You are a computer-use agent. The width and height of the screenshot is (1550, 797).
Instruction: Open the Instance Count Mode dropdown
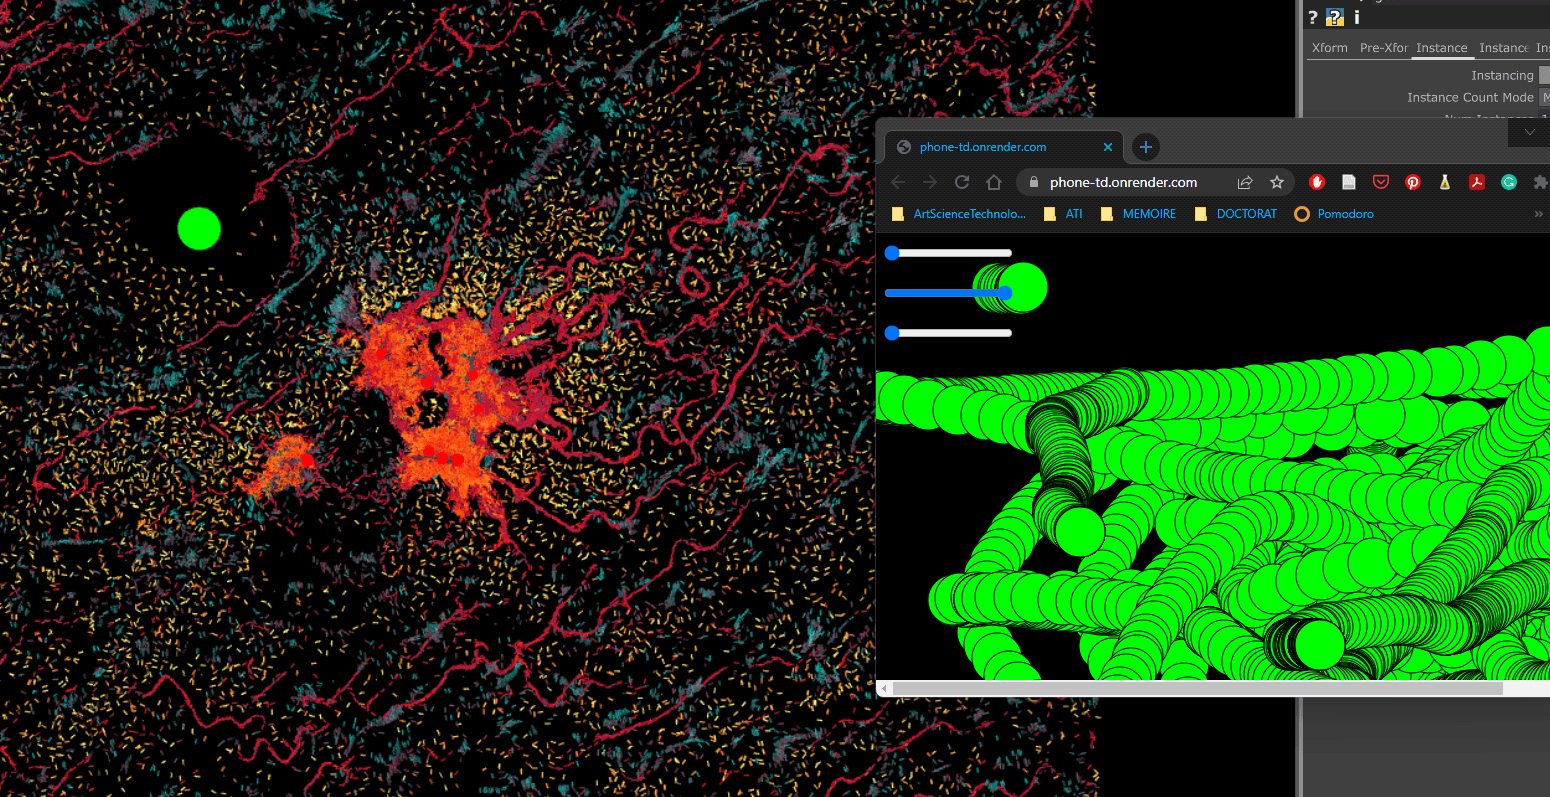pyautogui.click(x=1544, y=97)
